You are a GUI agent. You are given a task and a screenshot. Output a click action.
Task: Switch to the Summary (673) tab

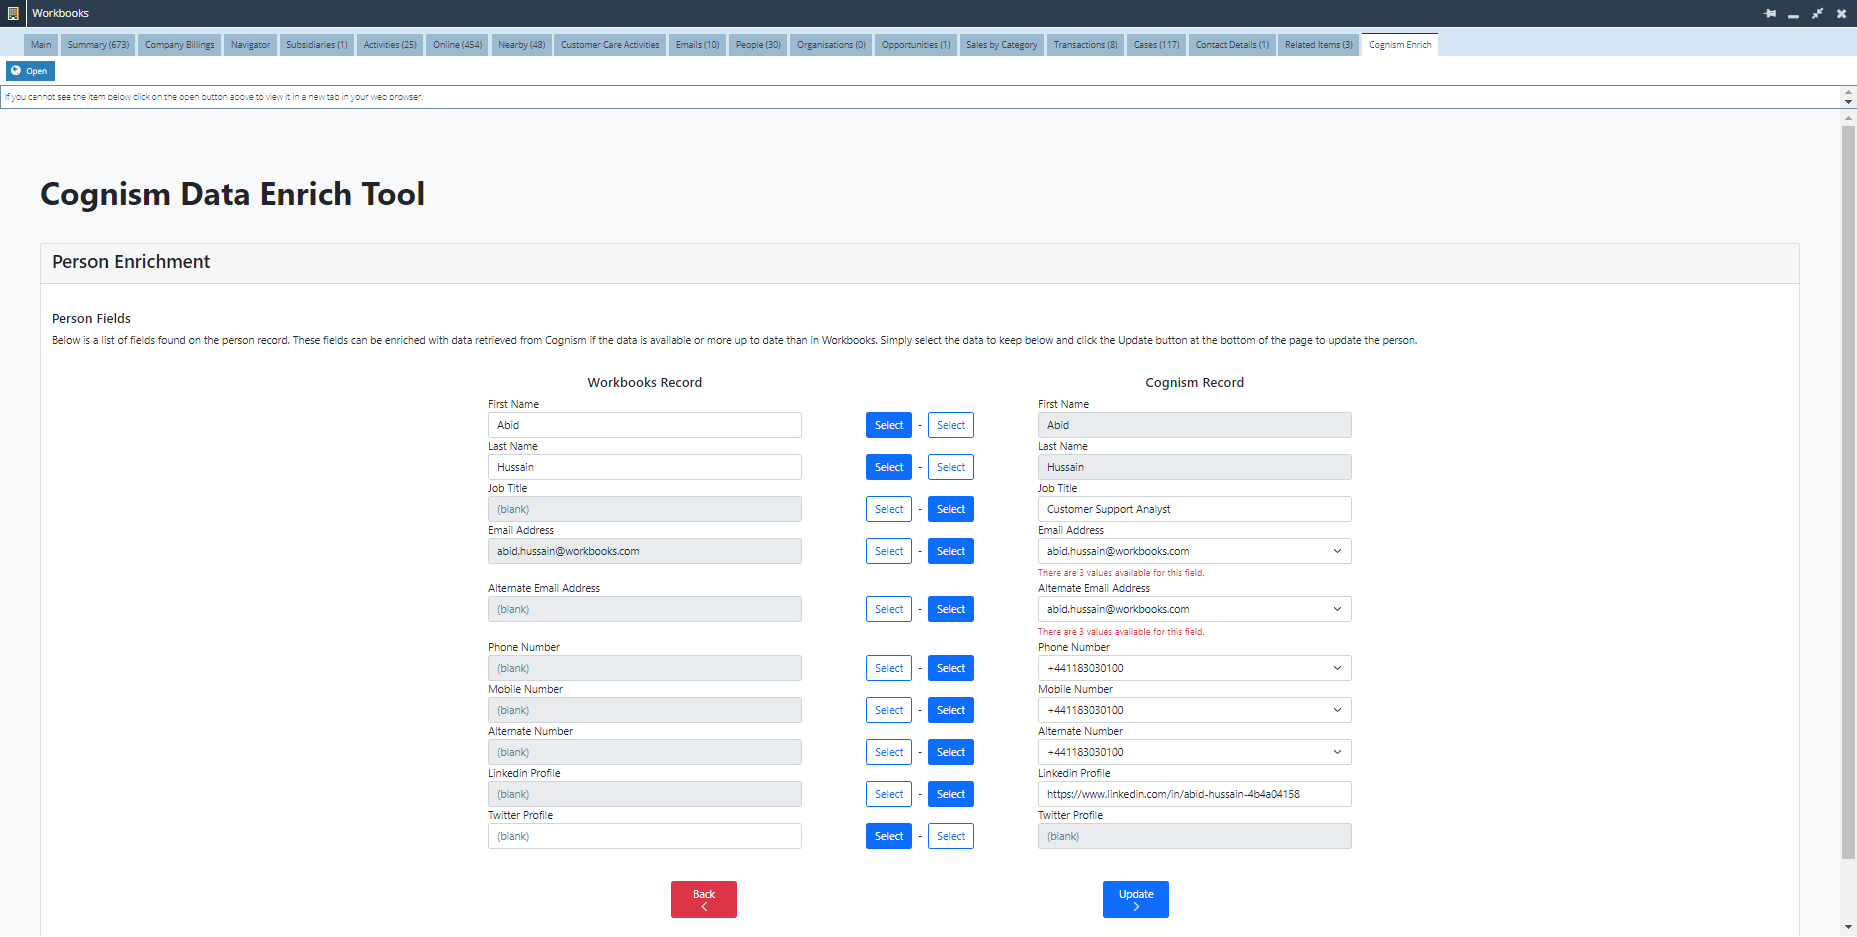(98, 45)
